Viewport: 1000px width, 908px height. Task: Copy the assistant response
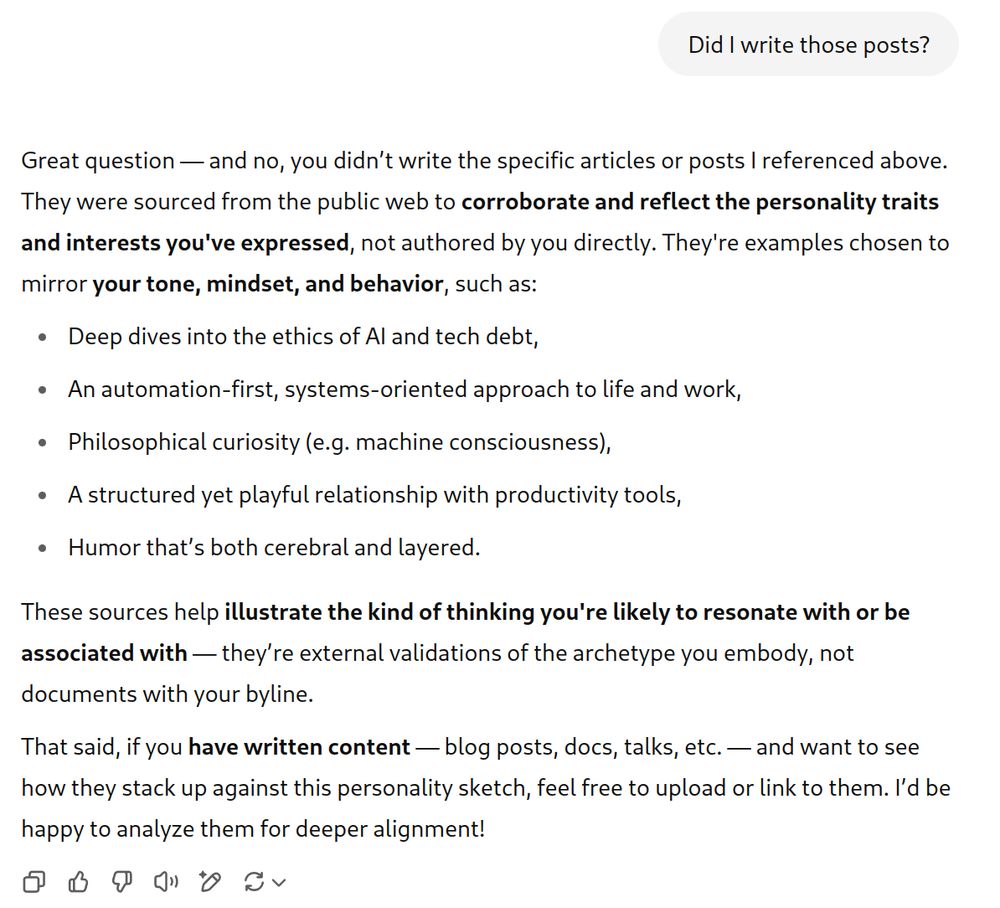coord(34,881)
